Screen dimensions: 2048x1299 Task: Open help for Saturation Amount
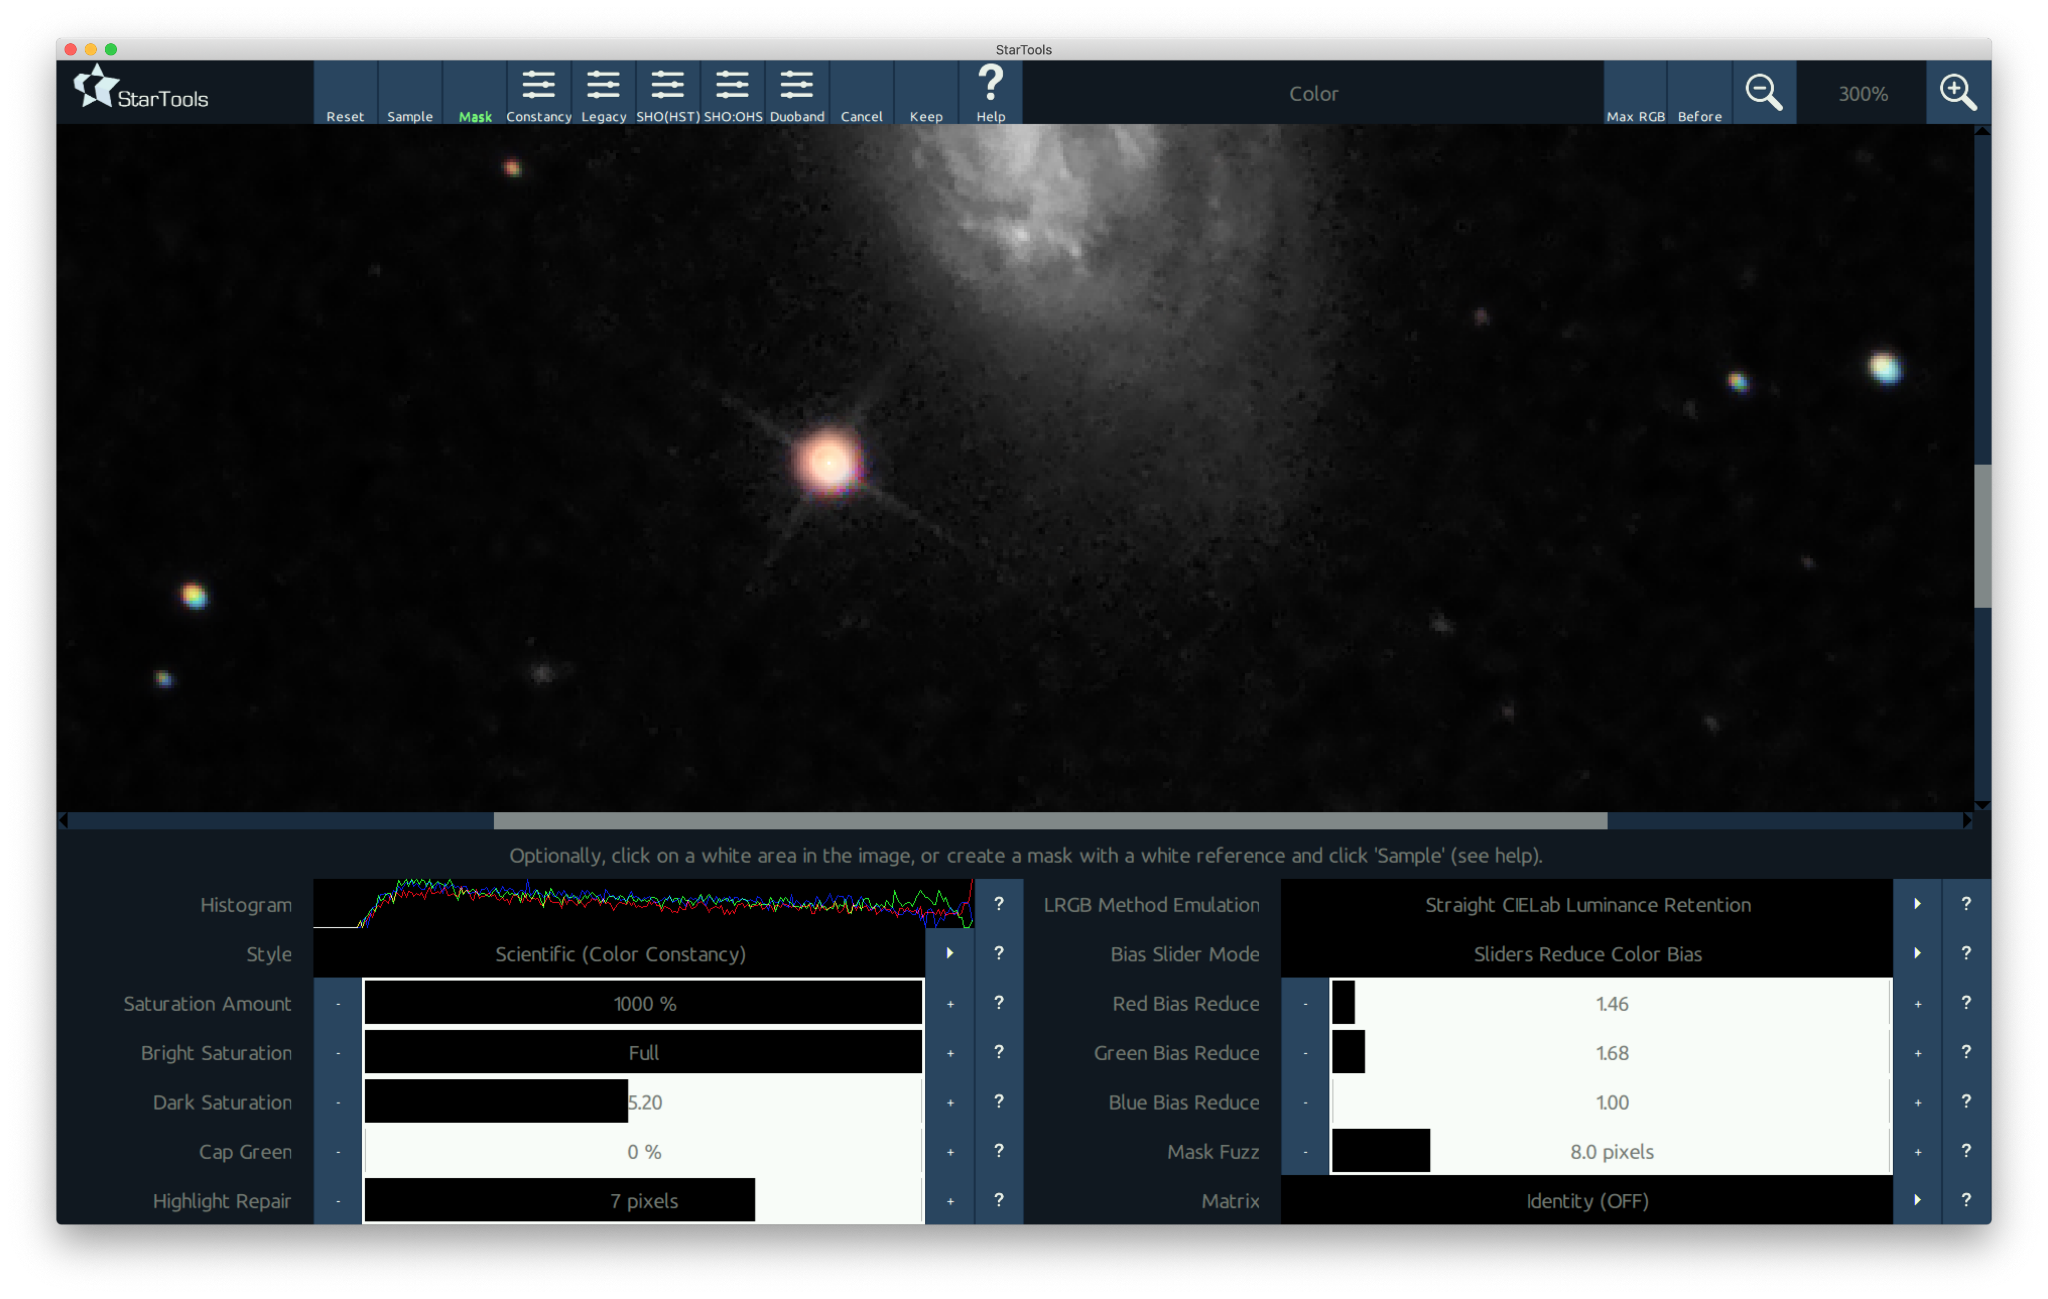pyautogui.click(x=999, y=1003)
